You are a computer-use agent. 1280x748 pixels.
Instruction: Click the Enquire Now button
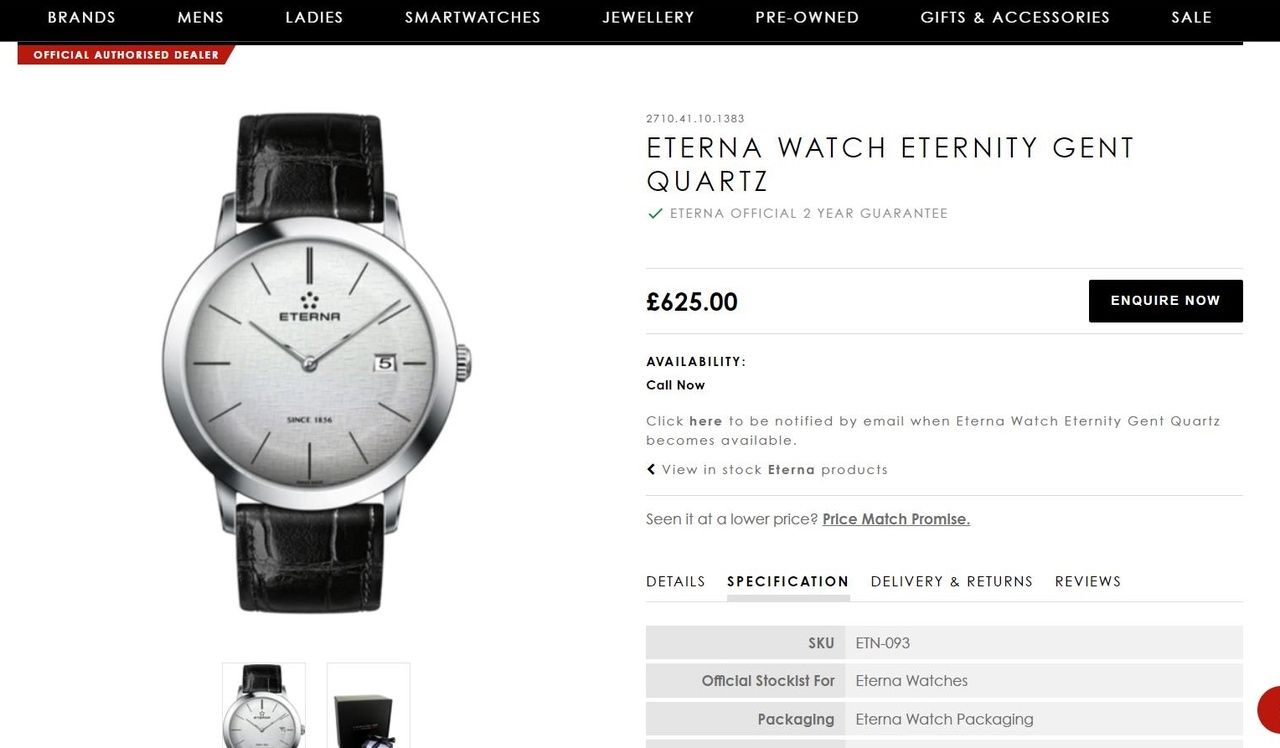[x=1166, y=301]
